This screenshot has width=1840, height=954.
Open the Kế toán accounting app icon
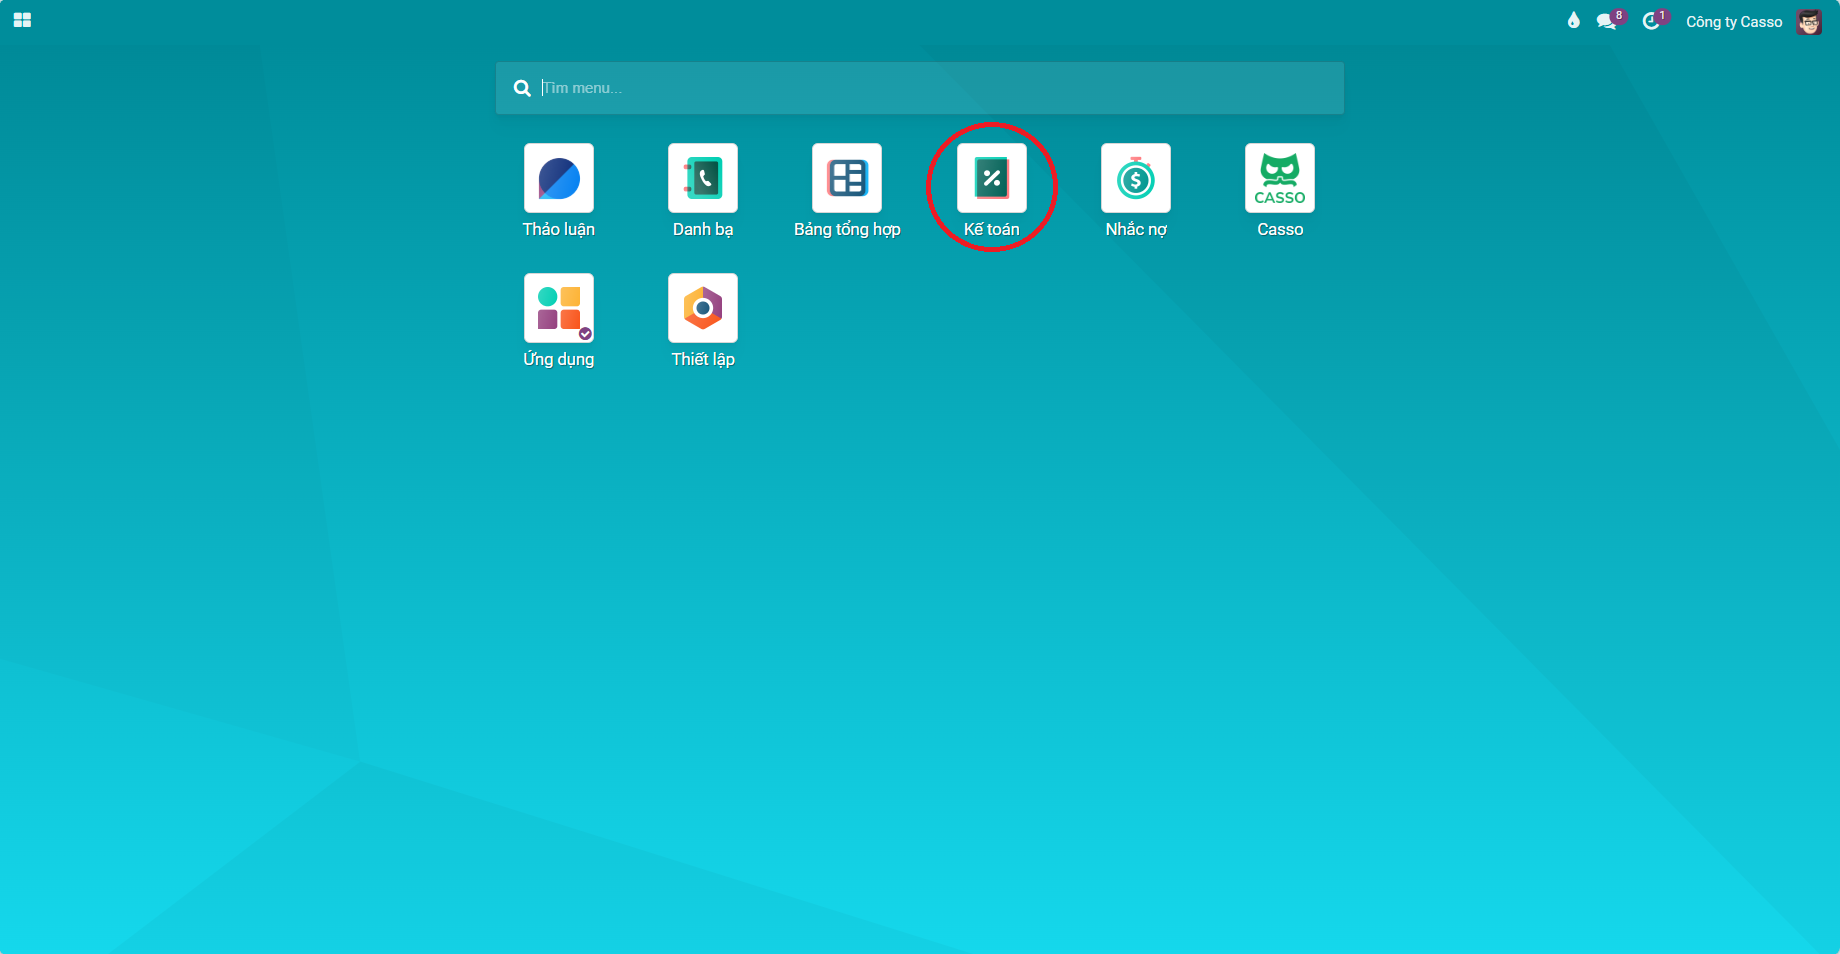point(992,178)
